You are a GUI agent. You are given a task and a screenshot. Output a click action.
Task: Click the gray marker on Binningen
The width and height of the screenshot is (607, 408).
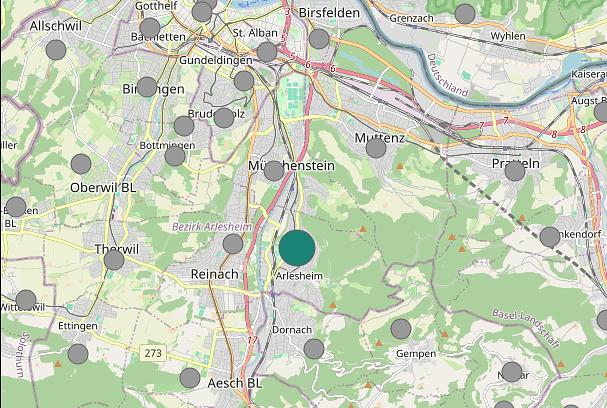coord(147,87)
